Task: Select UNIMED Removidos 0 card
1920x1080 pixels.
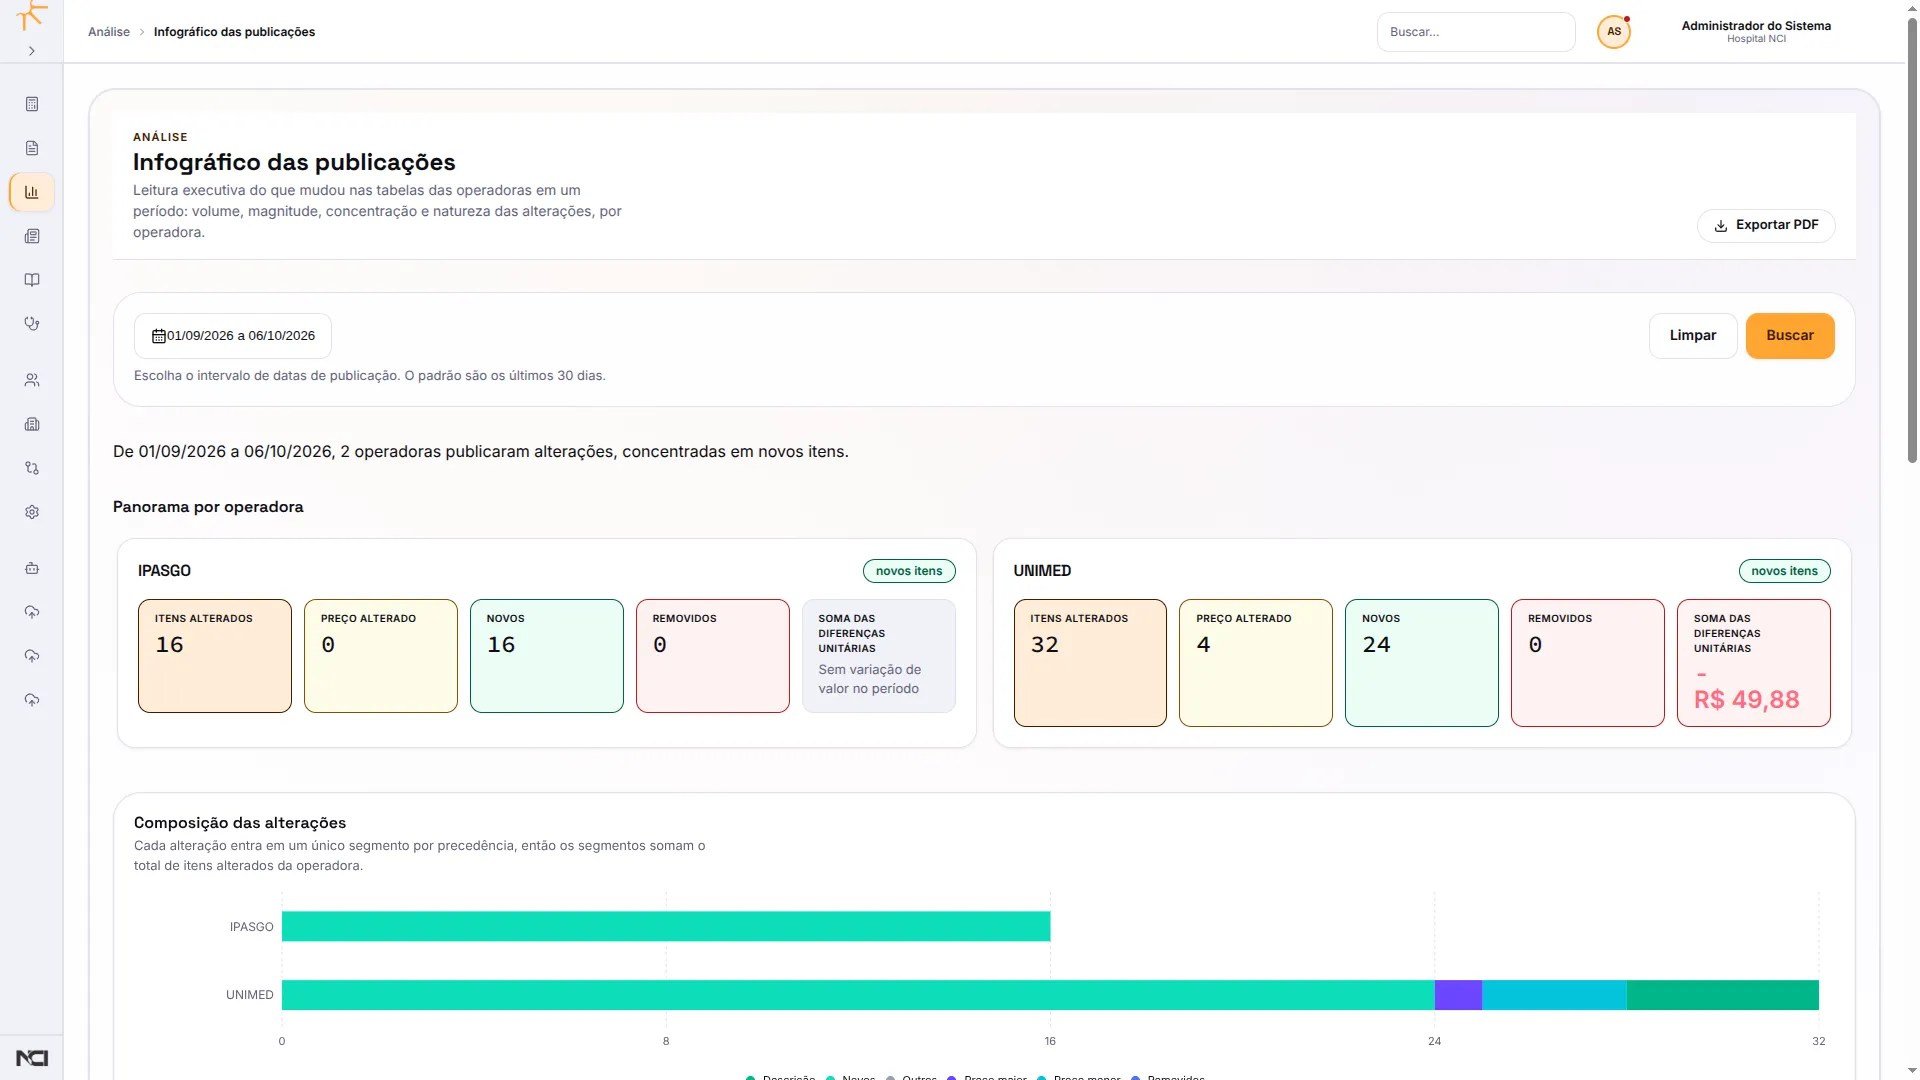Action: tap(1588, 663)
